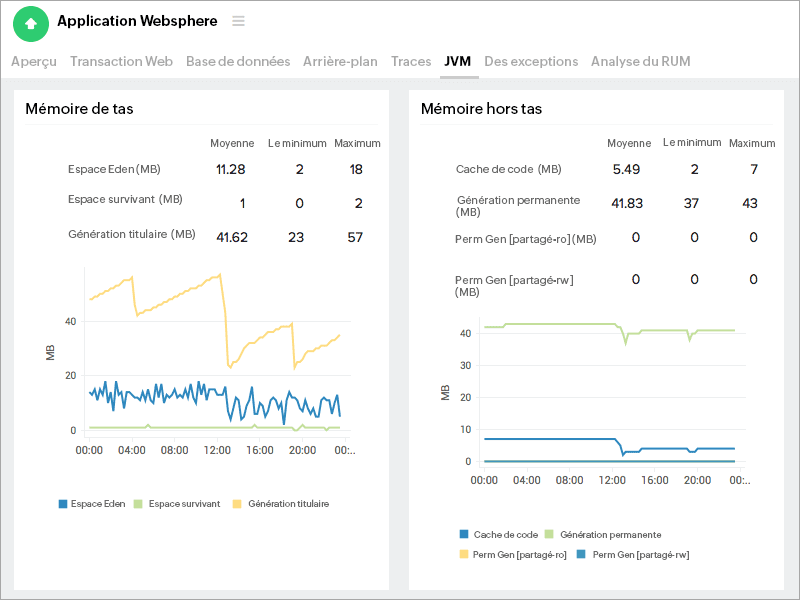Screen dimensions: 800x600
Task: Click the Application Websphere title
Action: (137, 21)
